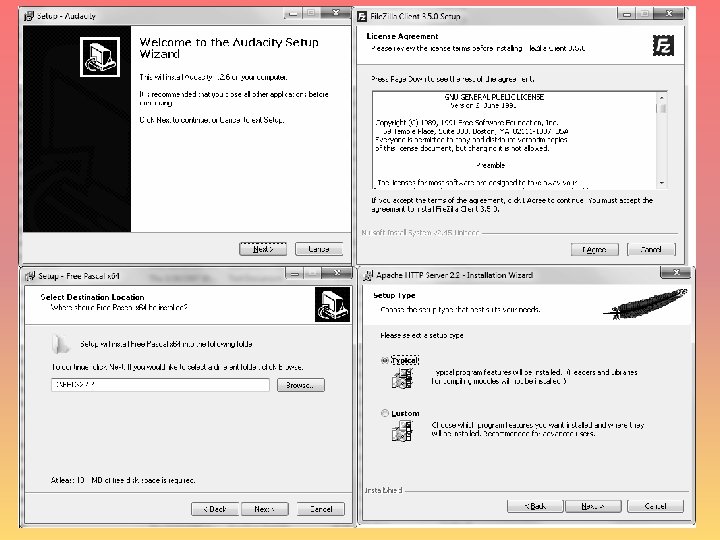Viewport: 720px width, 540px height.
Task: Minimize the FileZilla setup window
Action: [627, 14]
